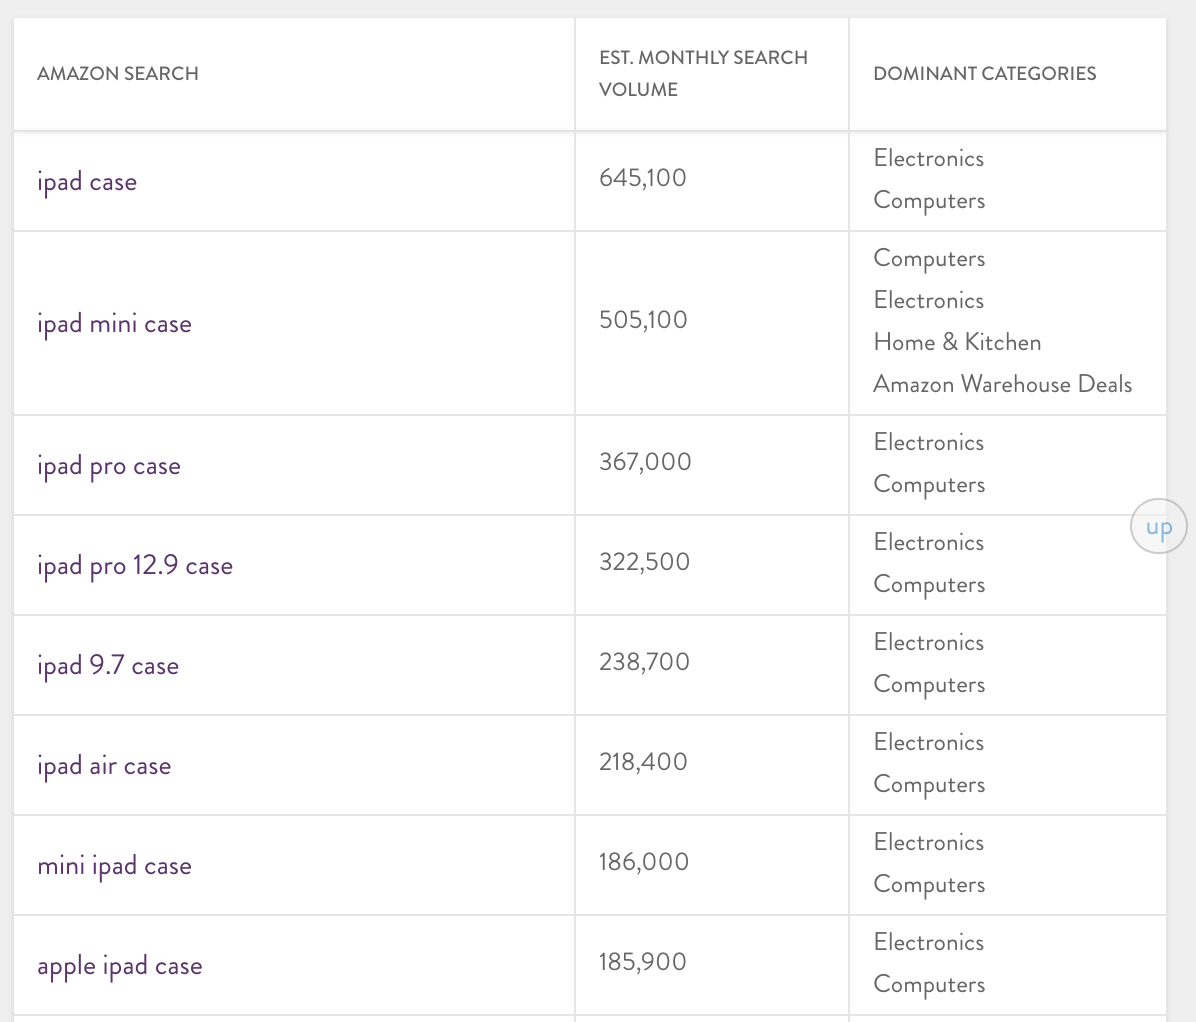Screen dimensions: 1196x1022
Task: Click "Electronics" in the ipad 9.7 case row
Action: point(929,642)
